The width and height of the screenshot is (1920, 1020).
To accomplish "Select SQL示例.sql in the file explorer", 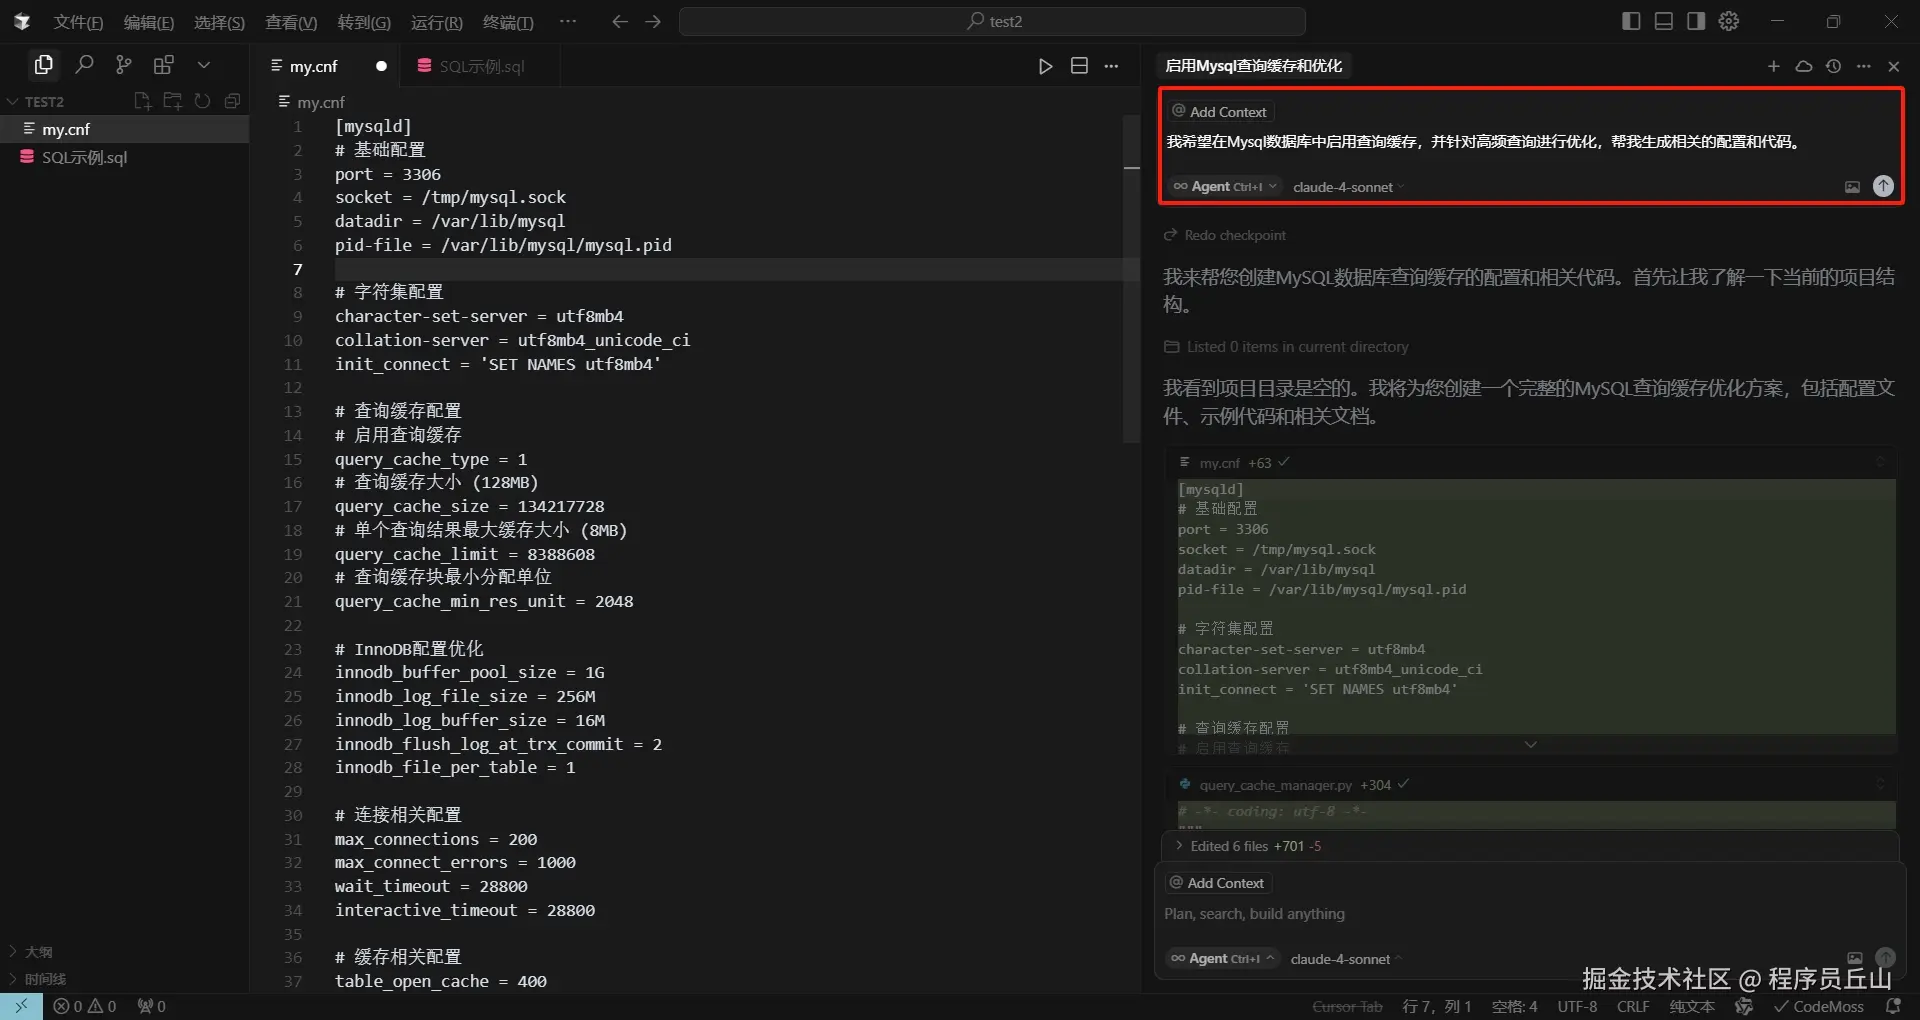I will pyautogui.click(x=124, y=157).
